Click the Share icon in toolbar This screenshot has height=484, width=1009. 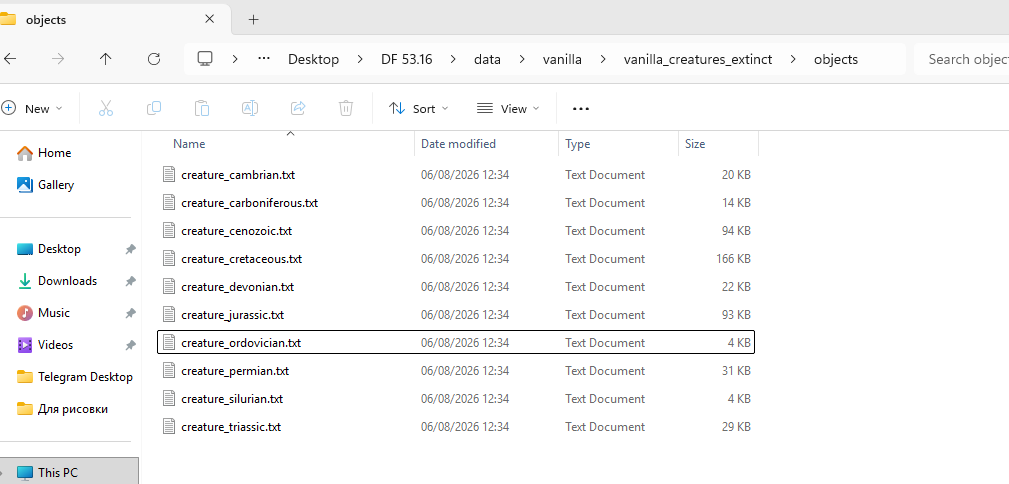click(298, 108)
